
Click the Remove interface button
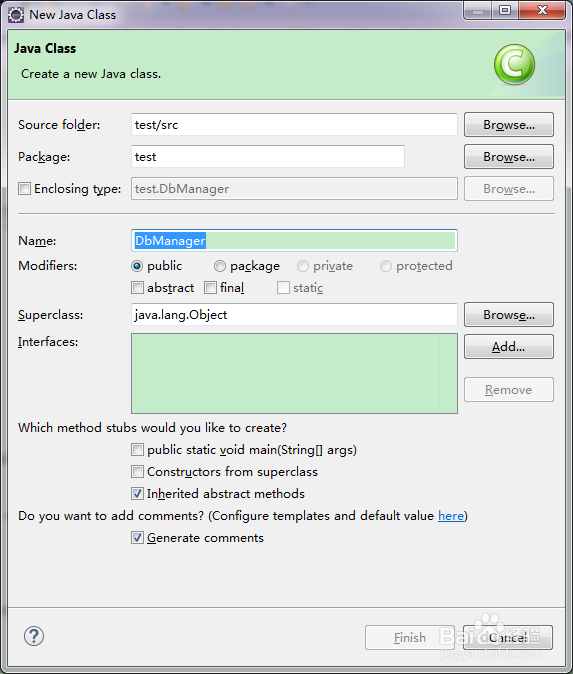[509, 390]
